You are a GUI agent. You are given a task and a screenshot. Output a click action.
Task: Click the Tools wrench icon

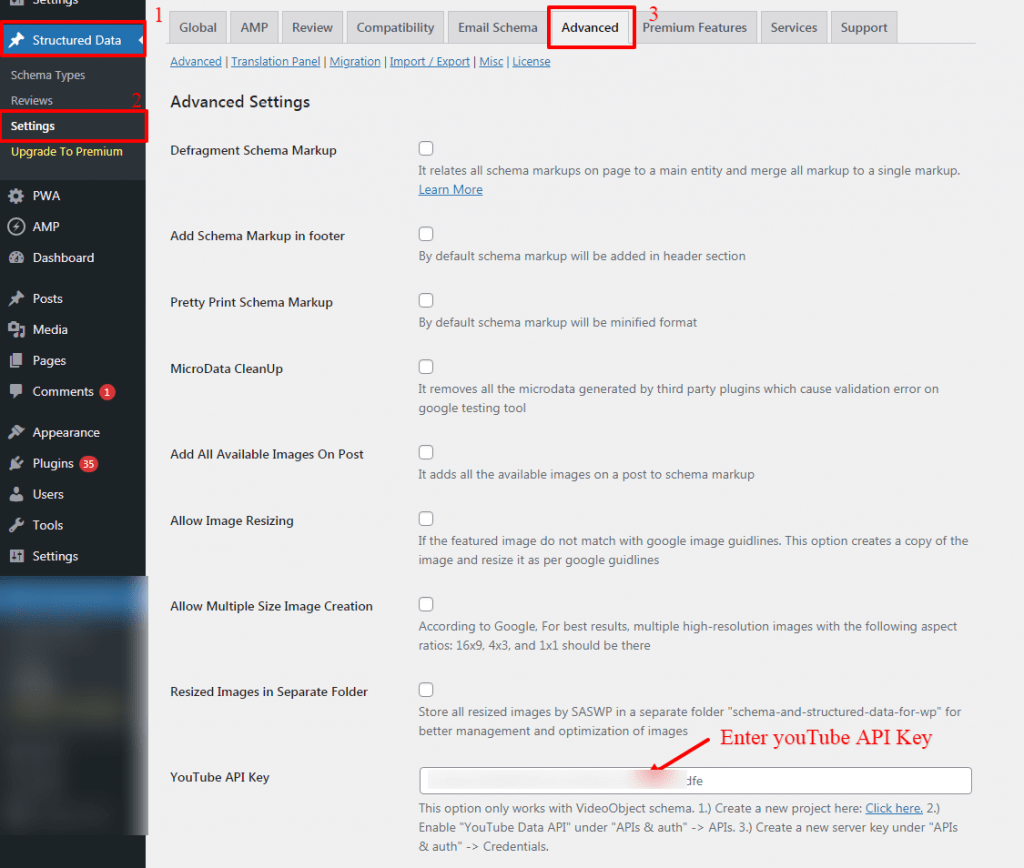point(16,525)
